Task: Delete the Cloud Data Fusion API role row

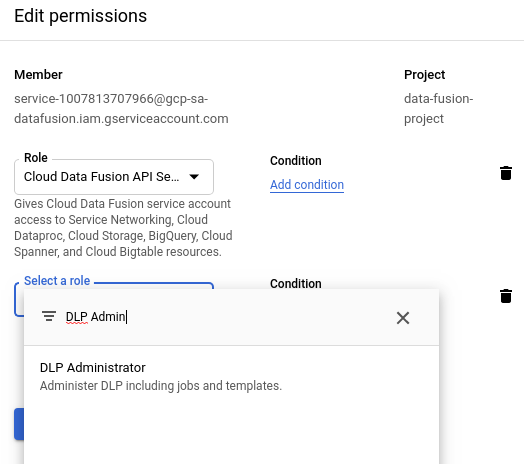Action: [x=506, y=173]
